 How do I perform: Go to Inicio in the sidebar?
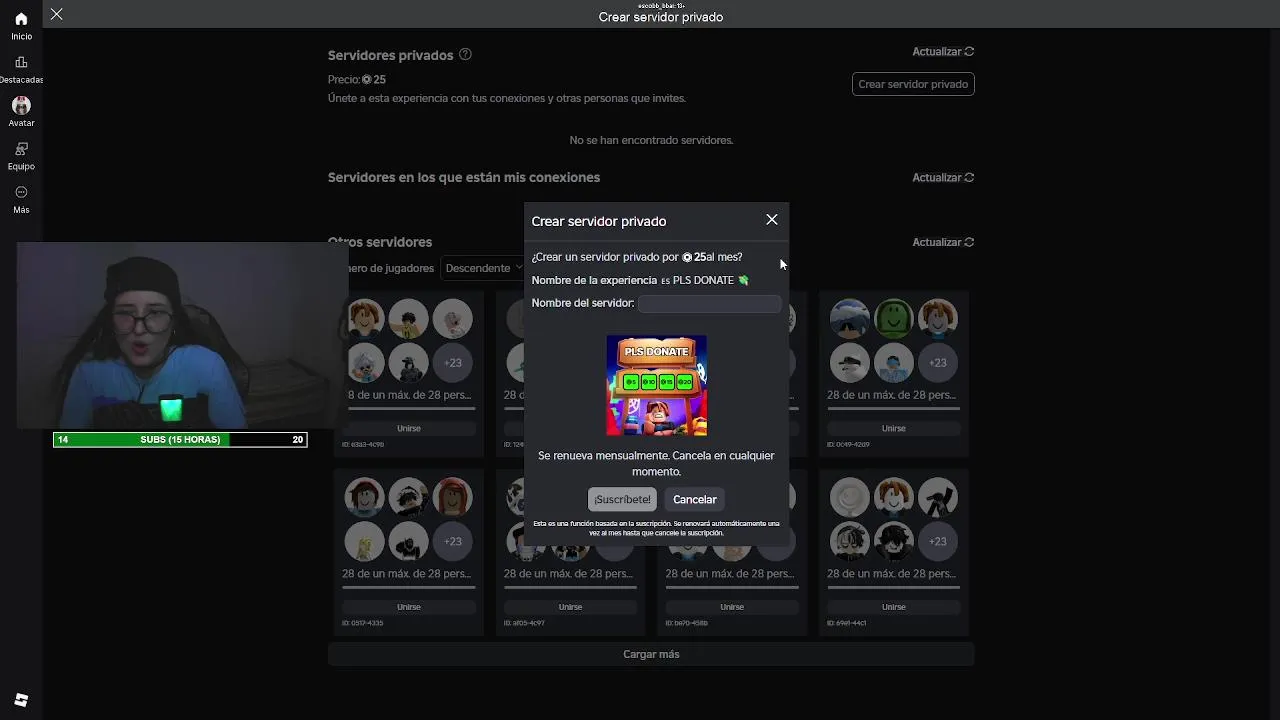[x=21, y=26]
